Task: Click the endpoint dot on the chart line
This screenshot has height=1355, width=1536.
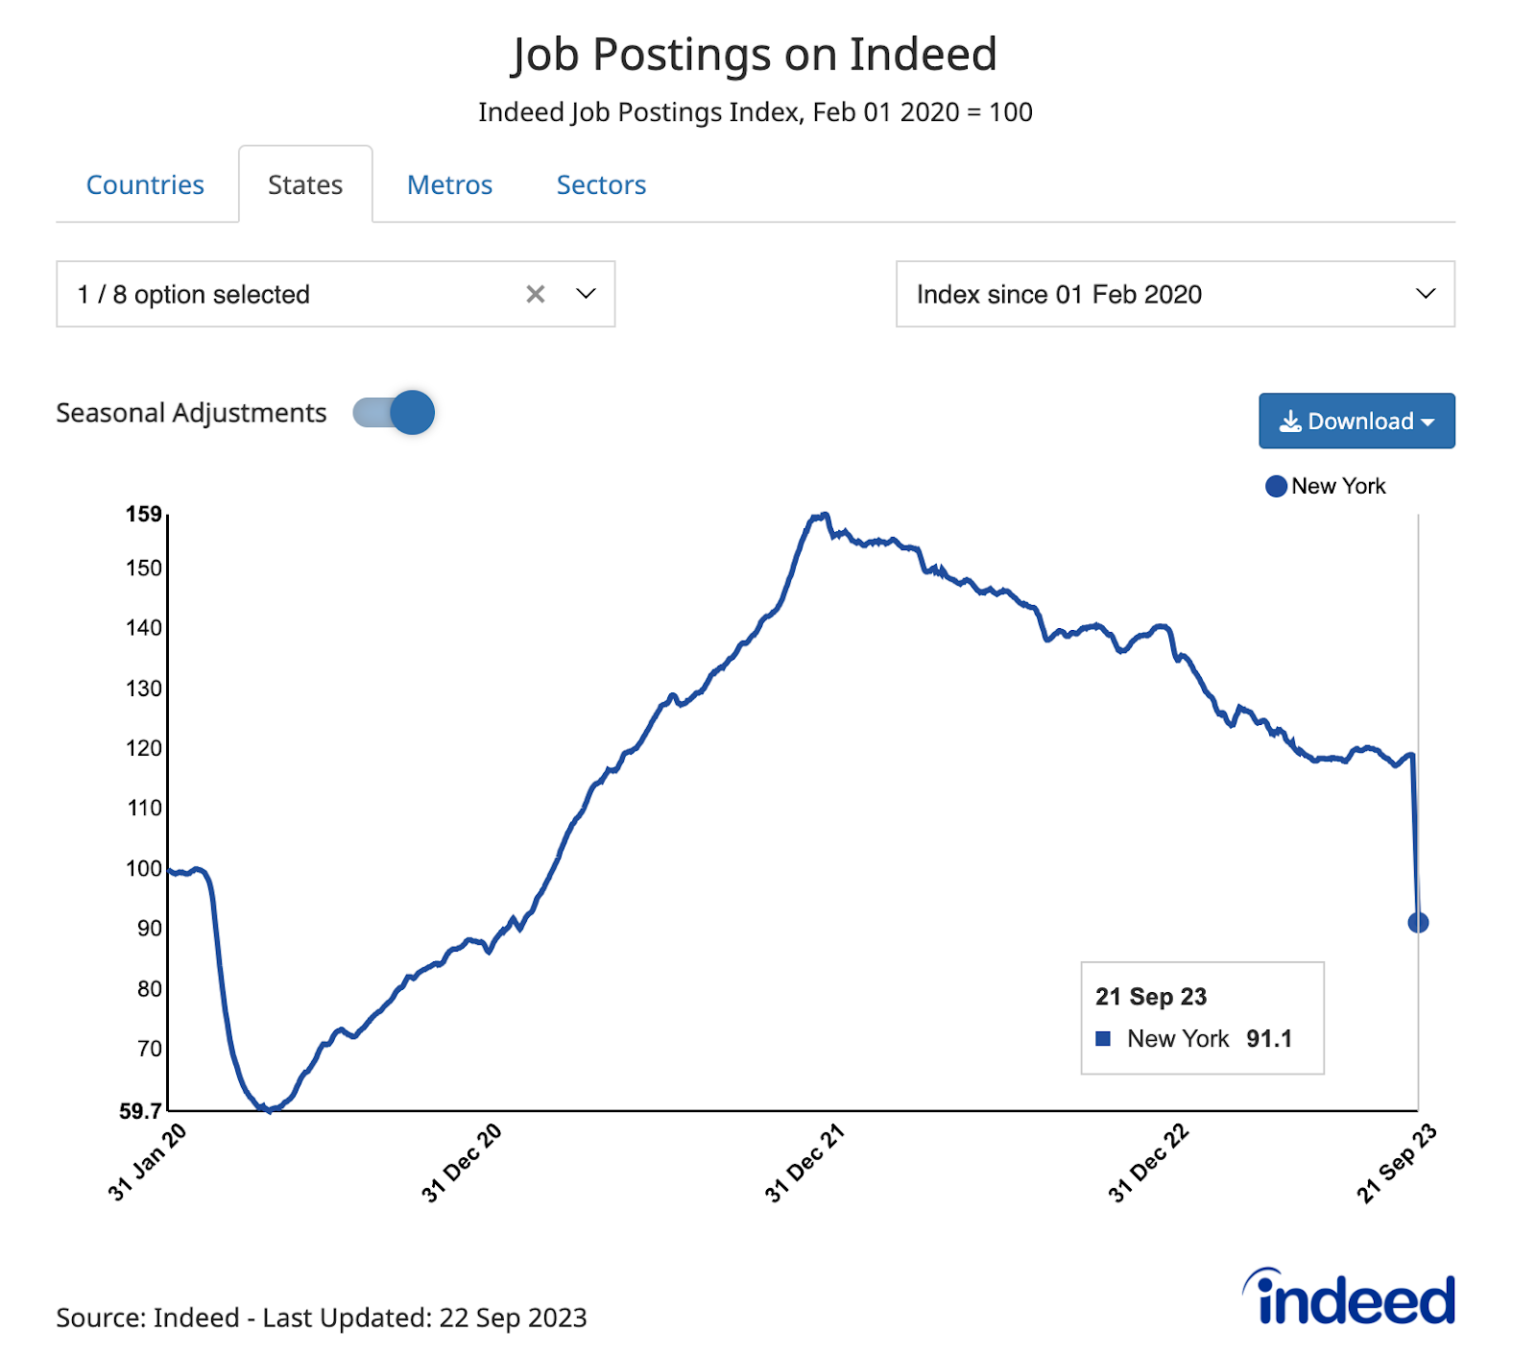Action: pos(1418,922)
